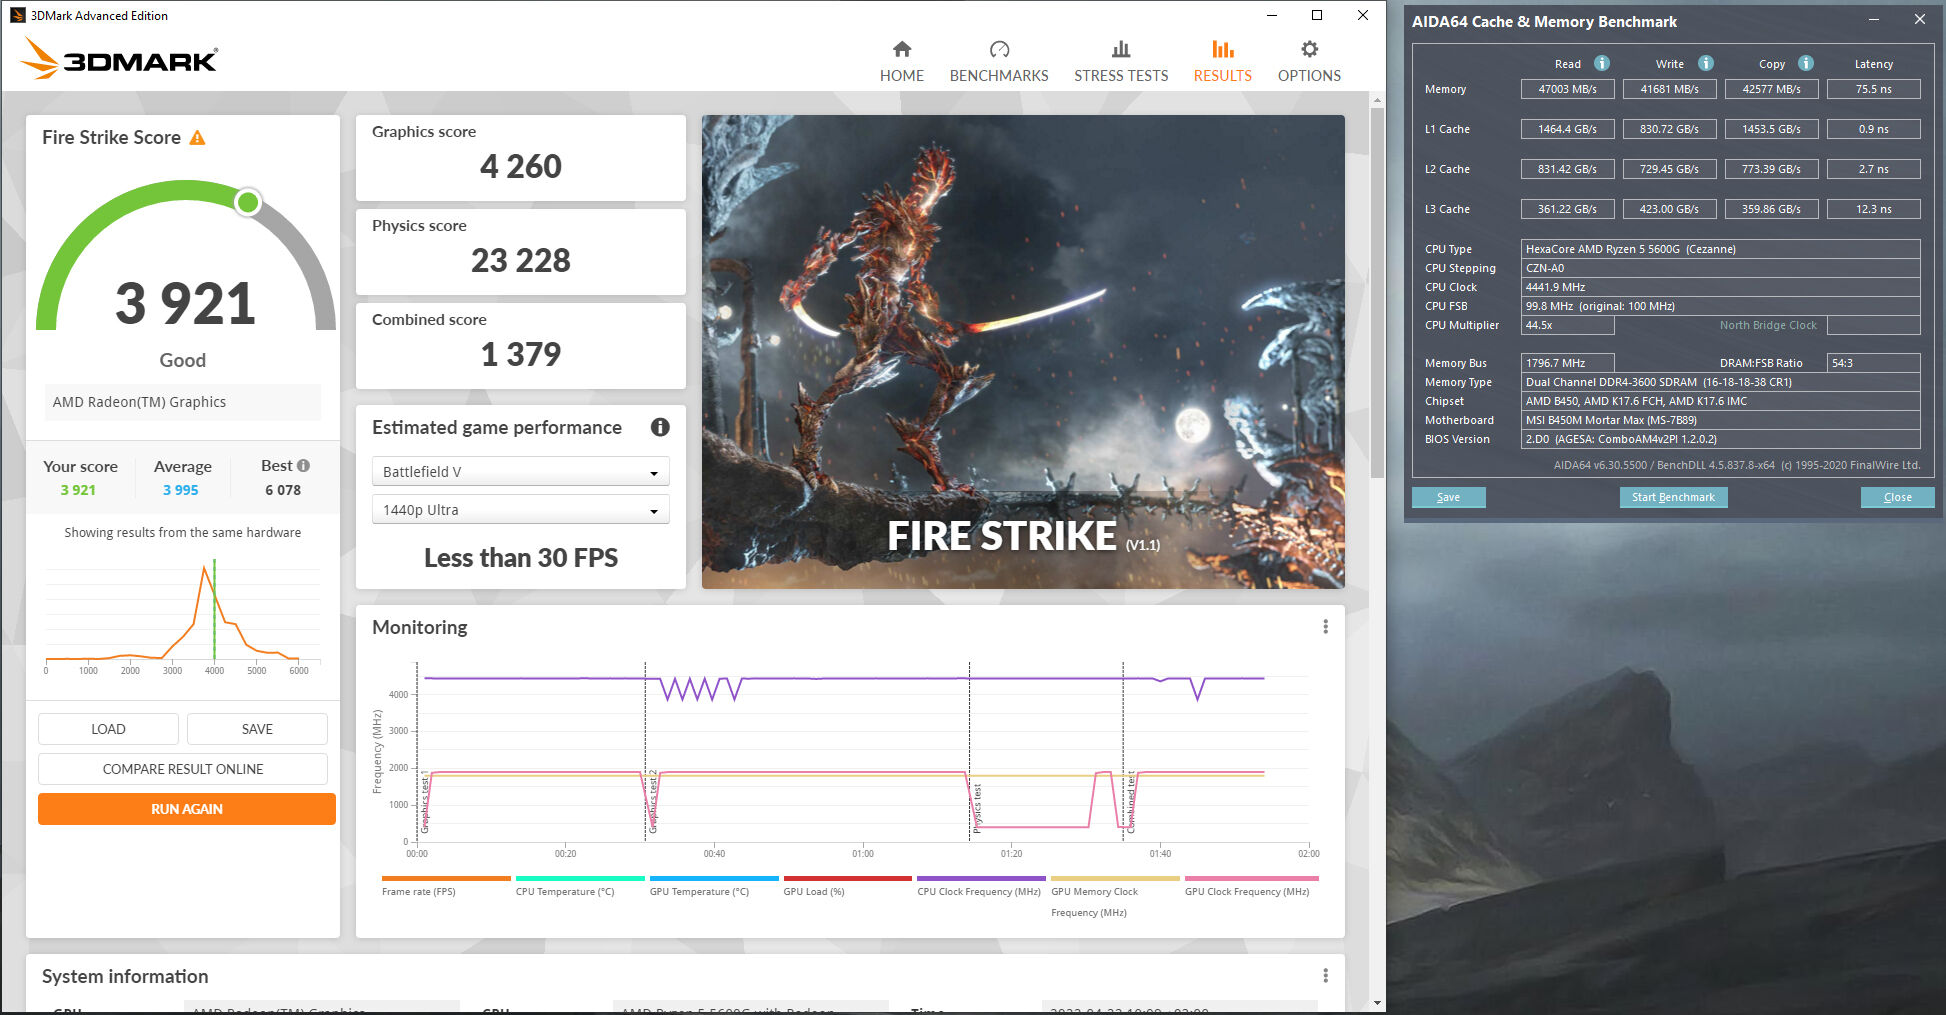1946x1015 pixels.
Task: Expand the Battlefield V game dropdown
Action: (520, 472)
